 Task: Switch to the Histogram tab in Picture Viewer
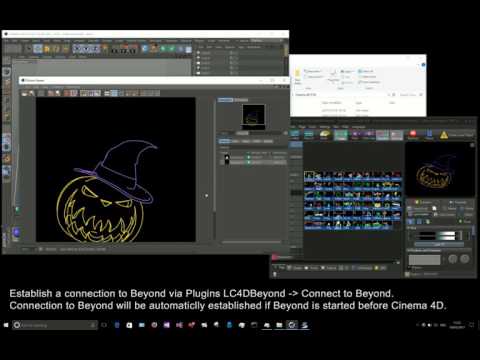click(241, 100)
